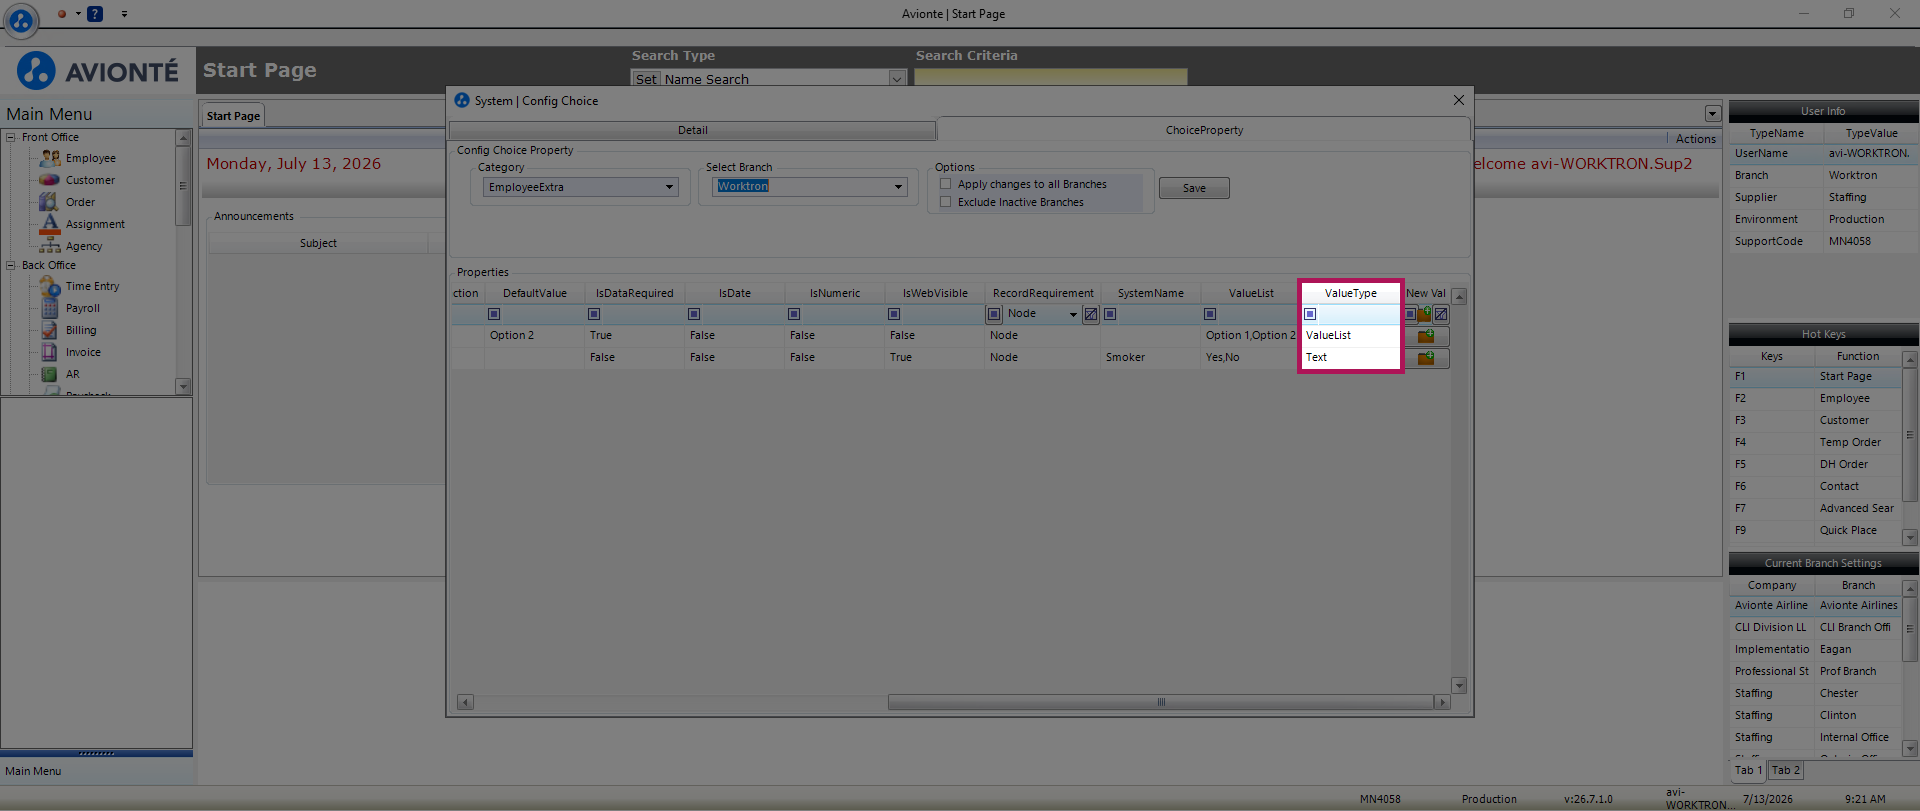The height and width of the screenshot is (811, 1920).
Task: Select the ValueList cell under ValueType
Action: (x=1350, y=335)
